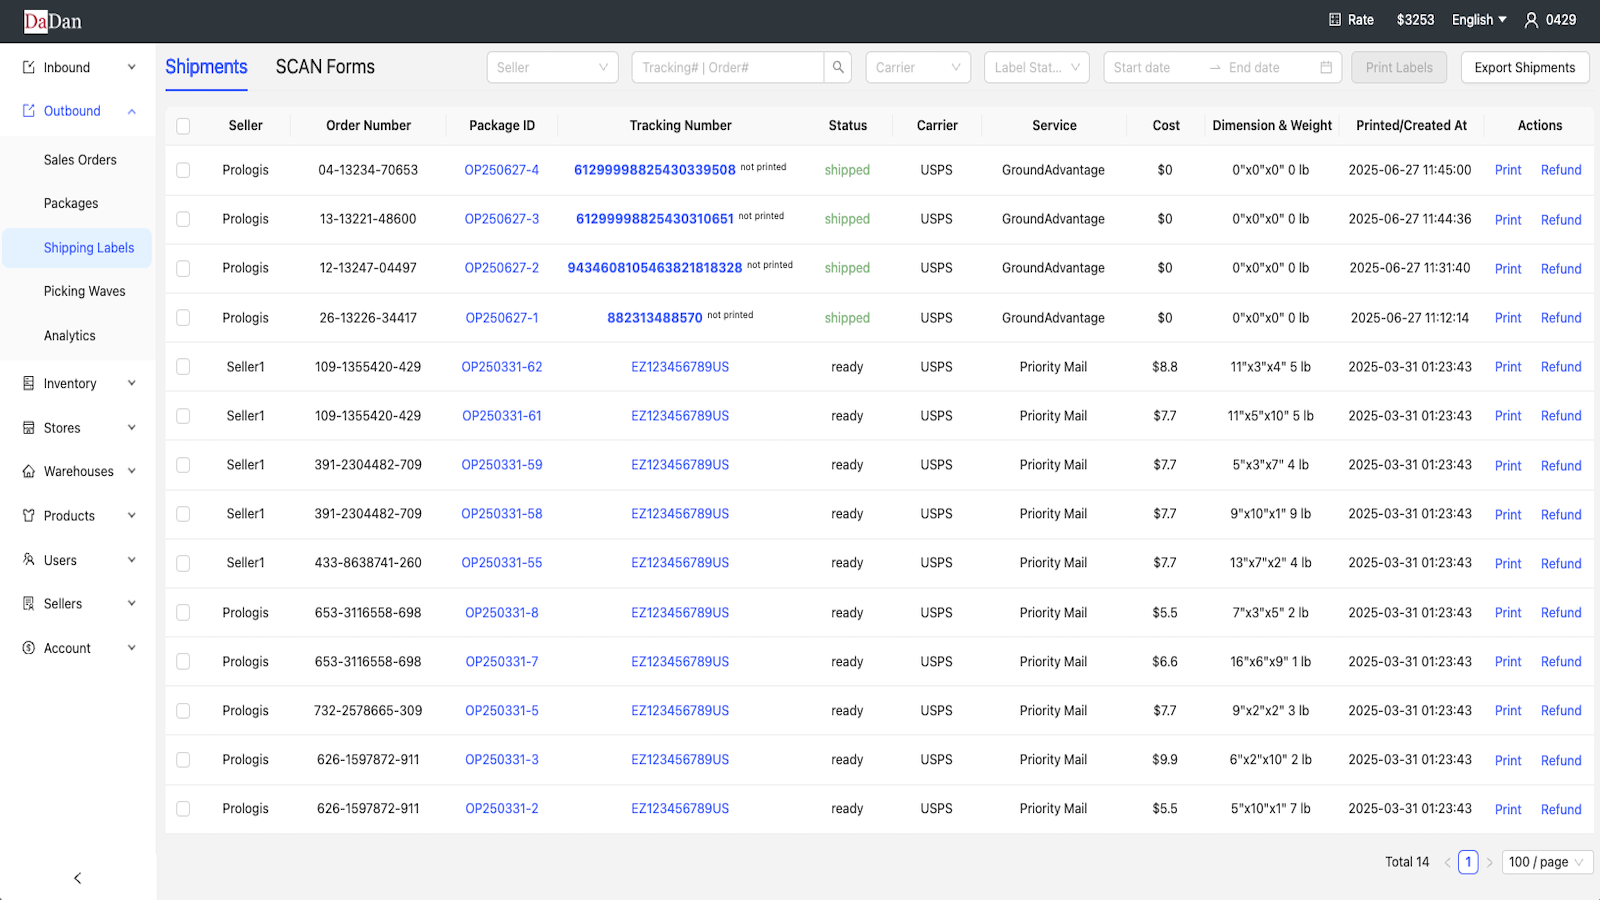Select Shipping Labels in the sidebar
1600x900 pixels.
tap(89, 247)
